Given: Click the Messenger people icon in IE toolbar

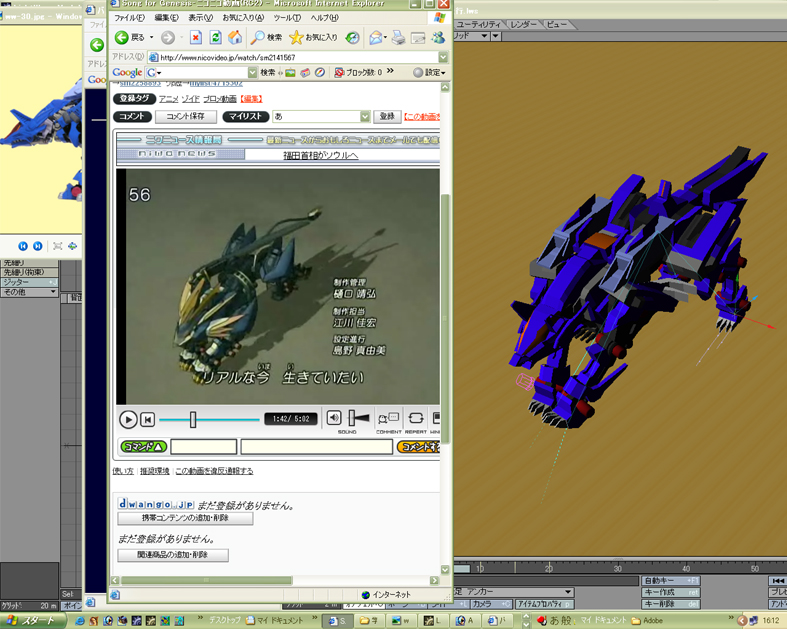Looking at the screenshot, I should click(x=438, y=37).
